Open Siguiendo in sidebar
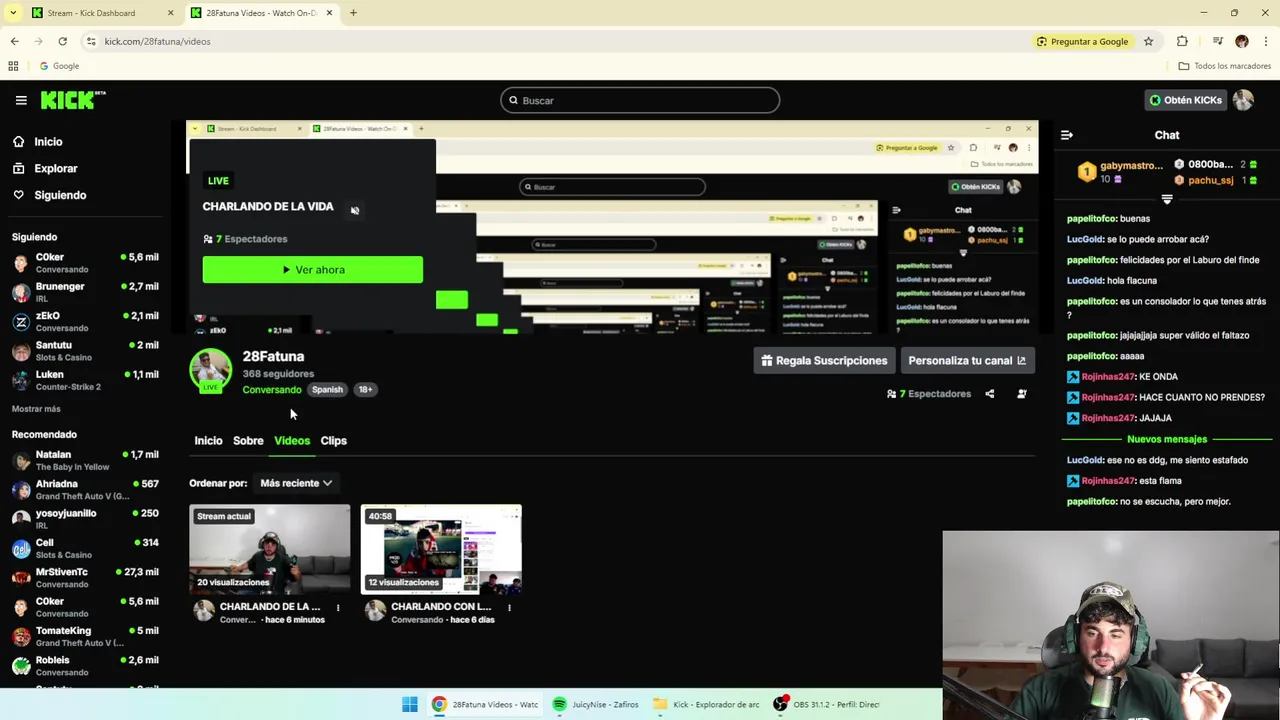 60,195
